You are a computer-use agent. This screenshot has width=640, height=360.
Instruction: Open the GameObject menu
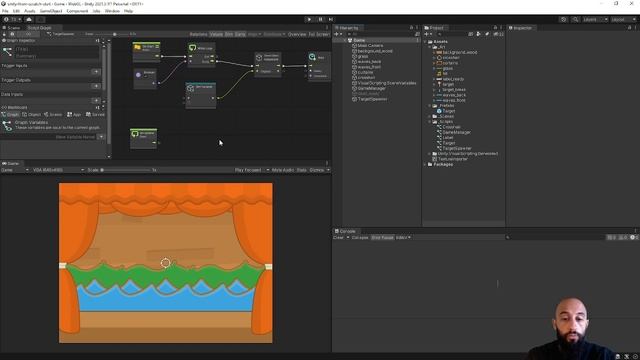click(51, 11)
